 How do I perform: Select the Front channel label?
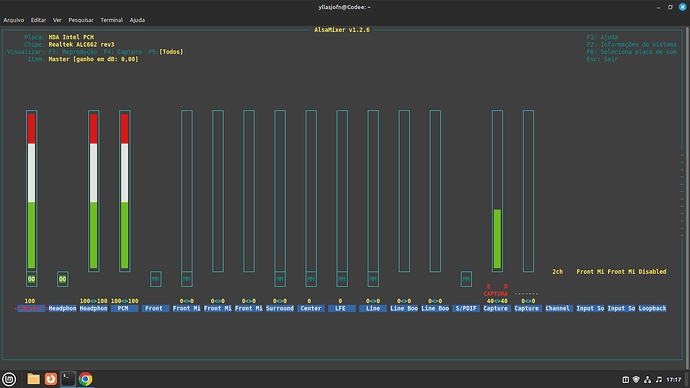click(155, 308)
